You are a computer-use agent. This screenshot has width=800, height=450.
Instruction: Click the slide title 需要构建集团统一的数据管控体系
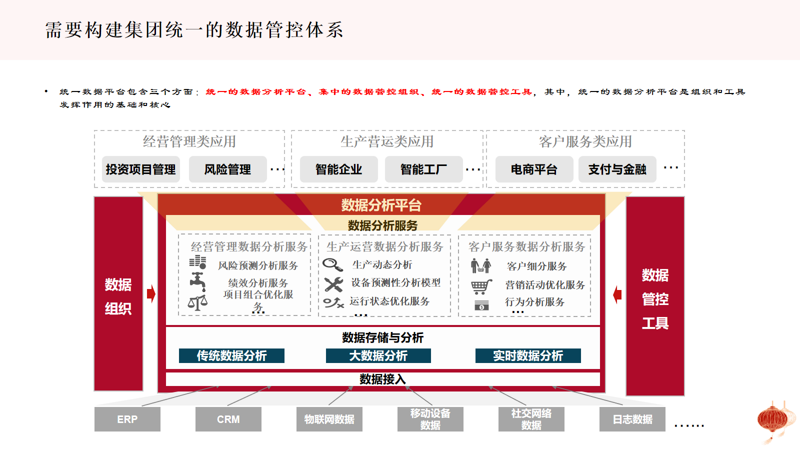tap(194, 30)
